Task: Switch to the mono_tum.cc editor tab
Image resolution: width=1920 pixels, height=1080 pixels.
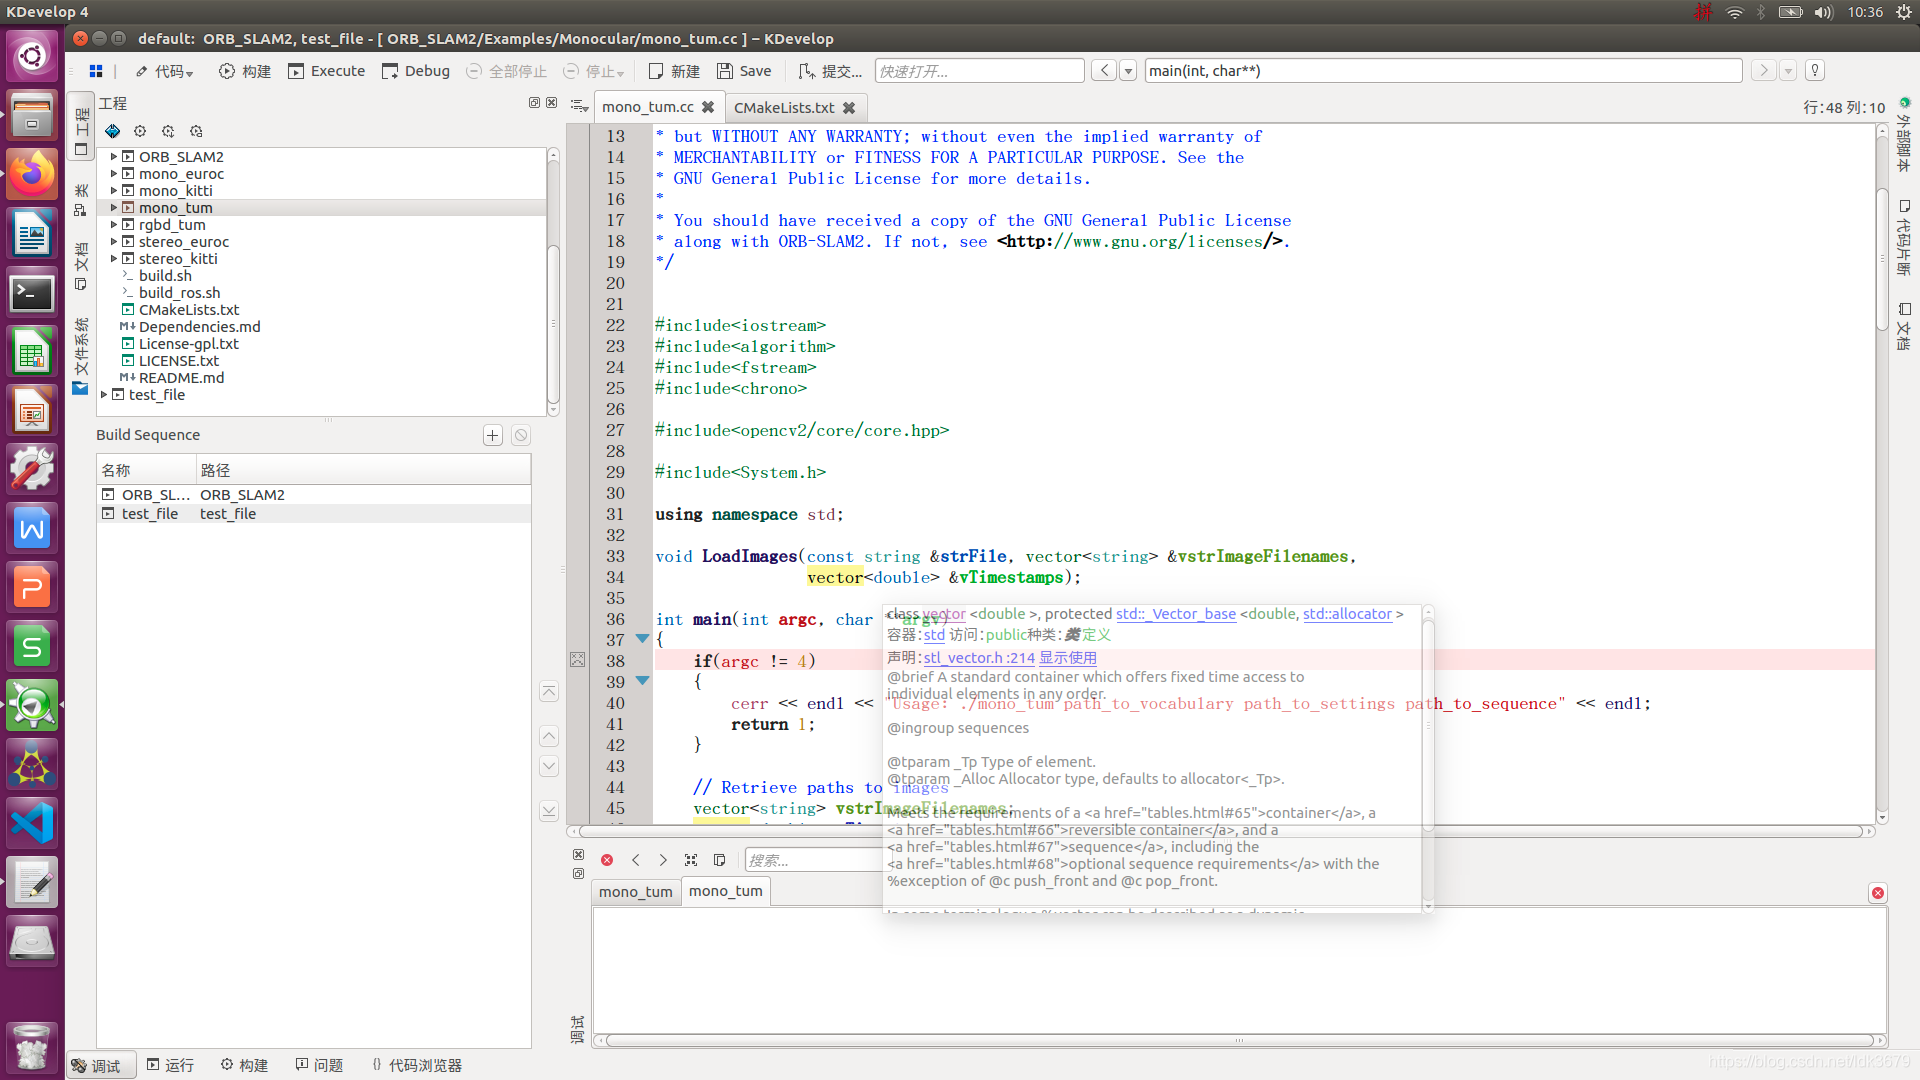Action: (647, 107)
